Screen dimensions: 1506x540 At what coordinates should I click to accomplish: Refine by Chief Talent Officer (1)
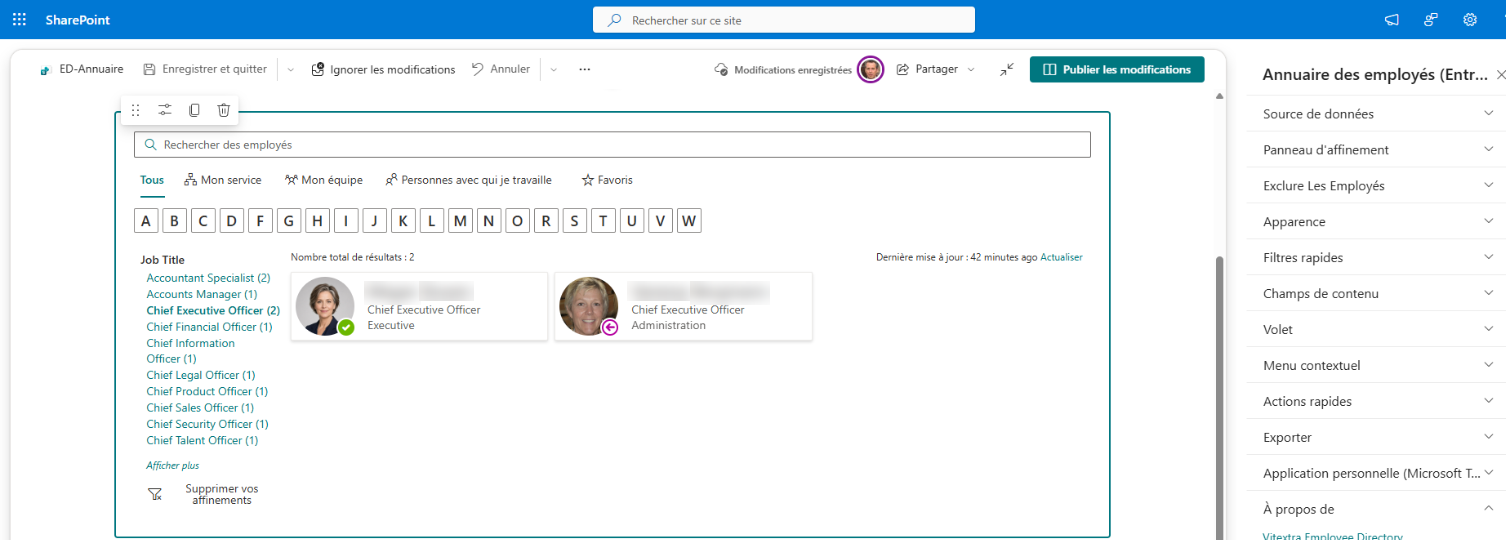tap(202, 440)
